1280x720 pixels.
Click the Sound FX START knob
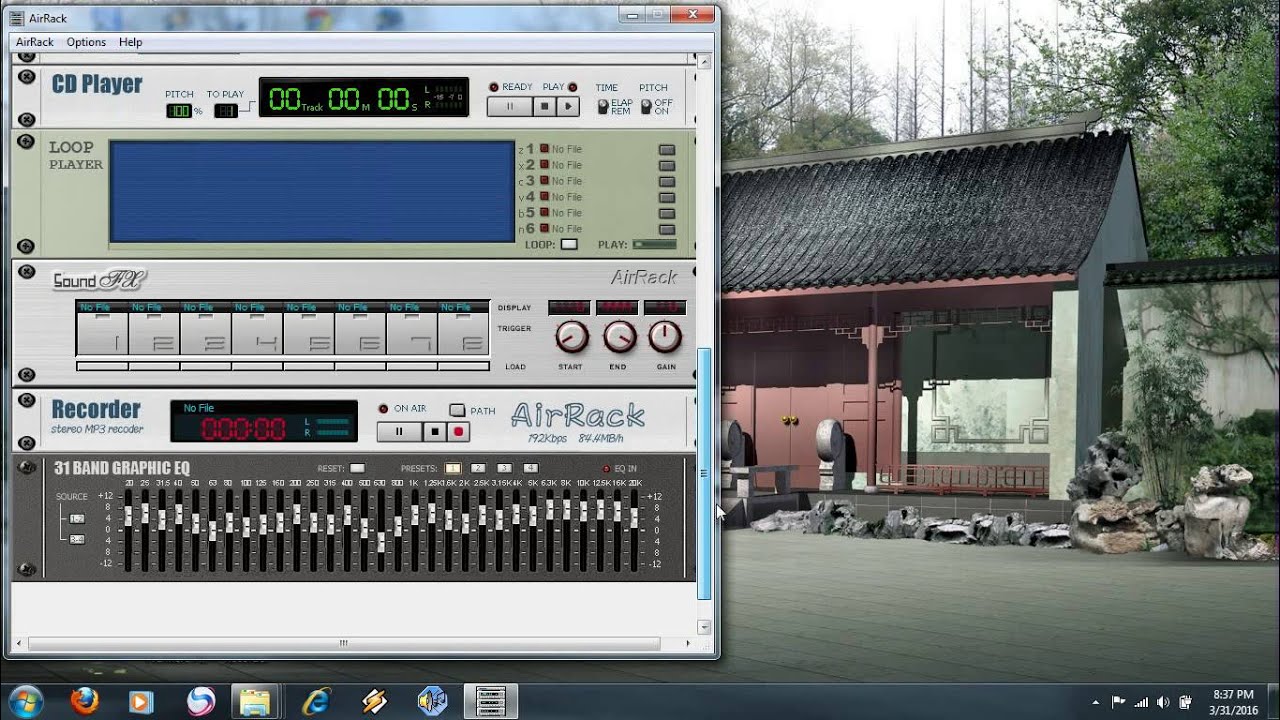[571, 337]
